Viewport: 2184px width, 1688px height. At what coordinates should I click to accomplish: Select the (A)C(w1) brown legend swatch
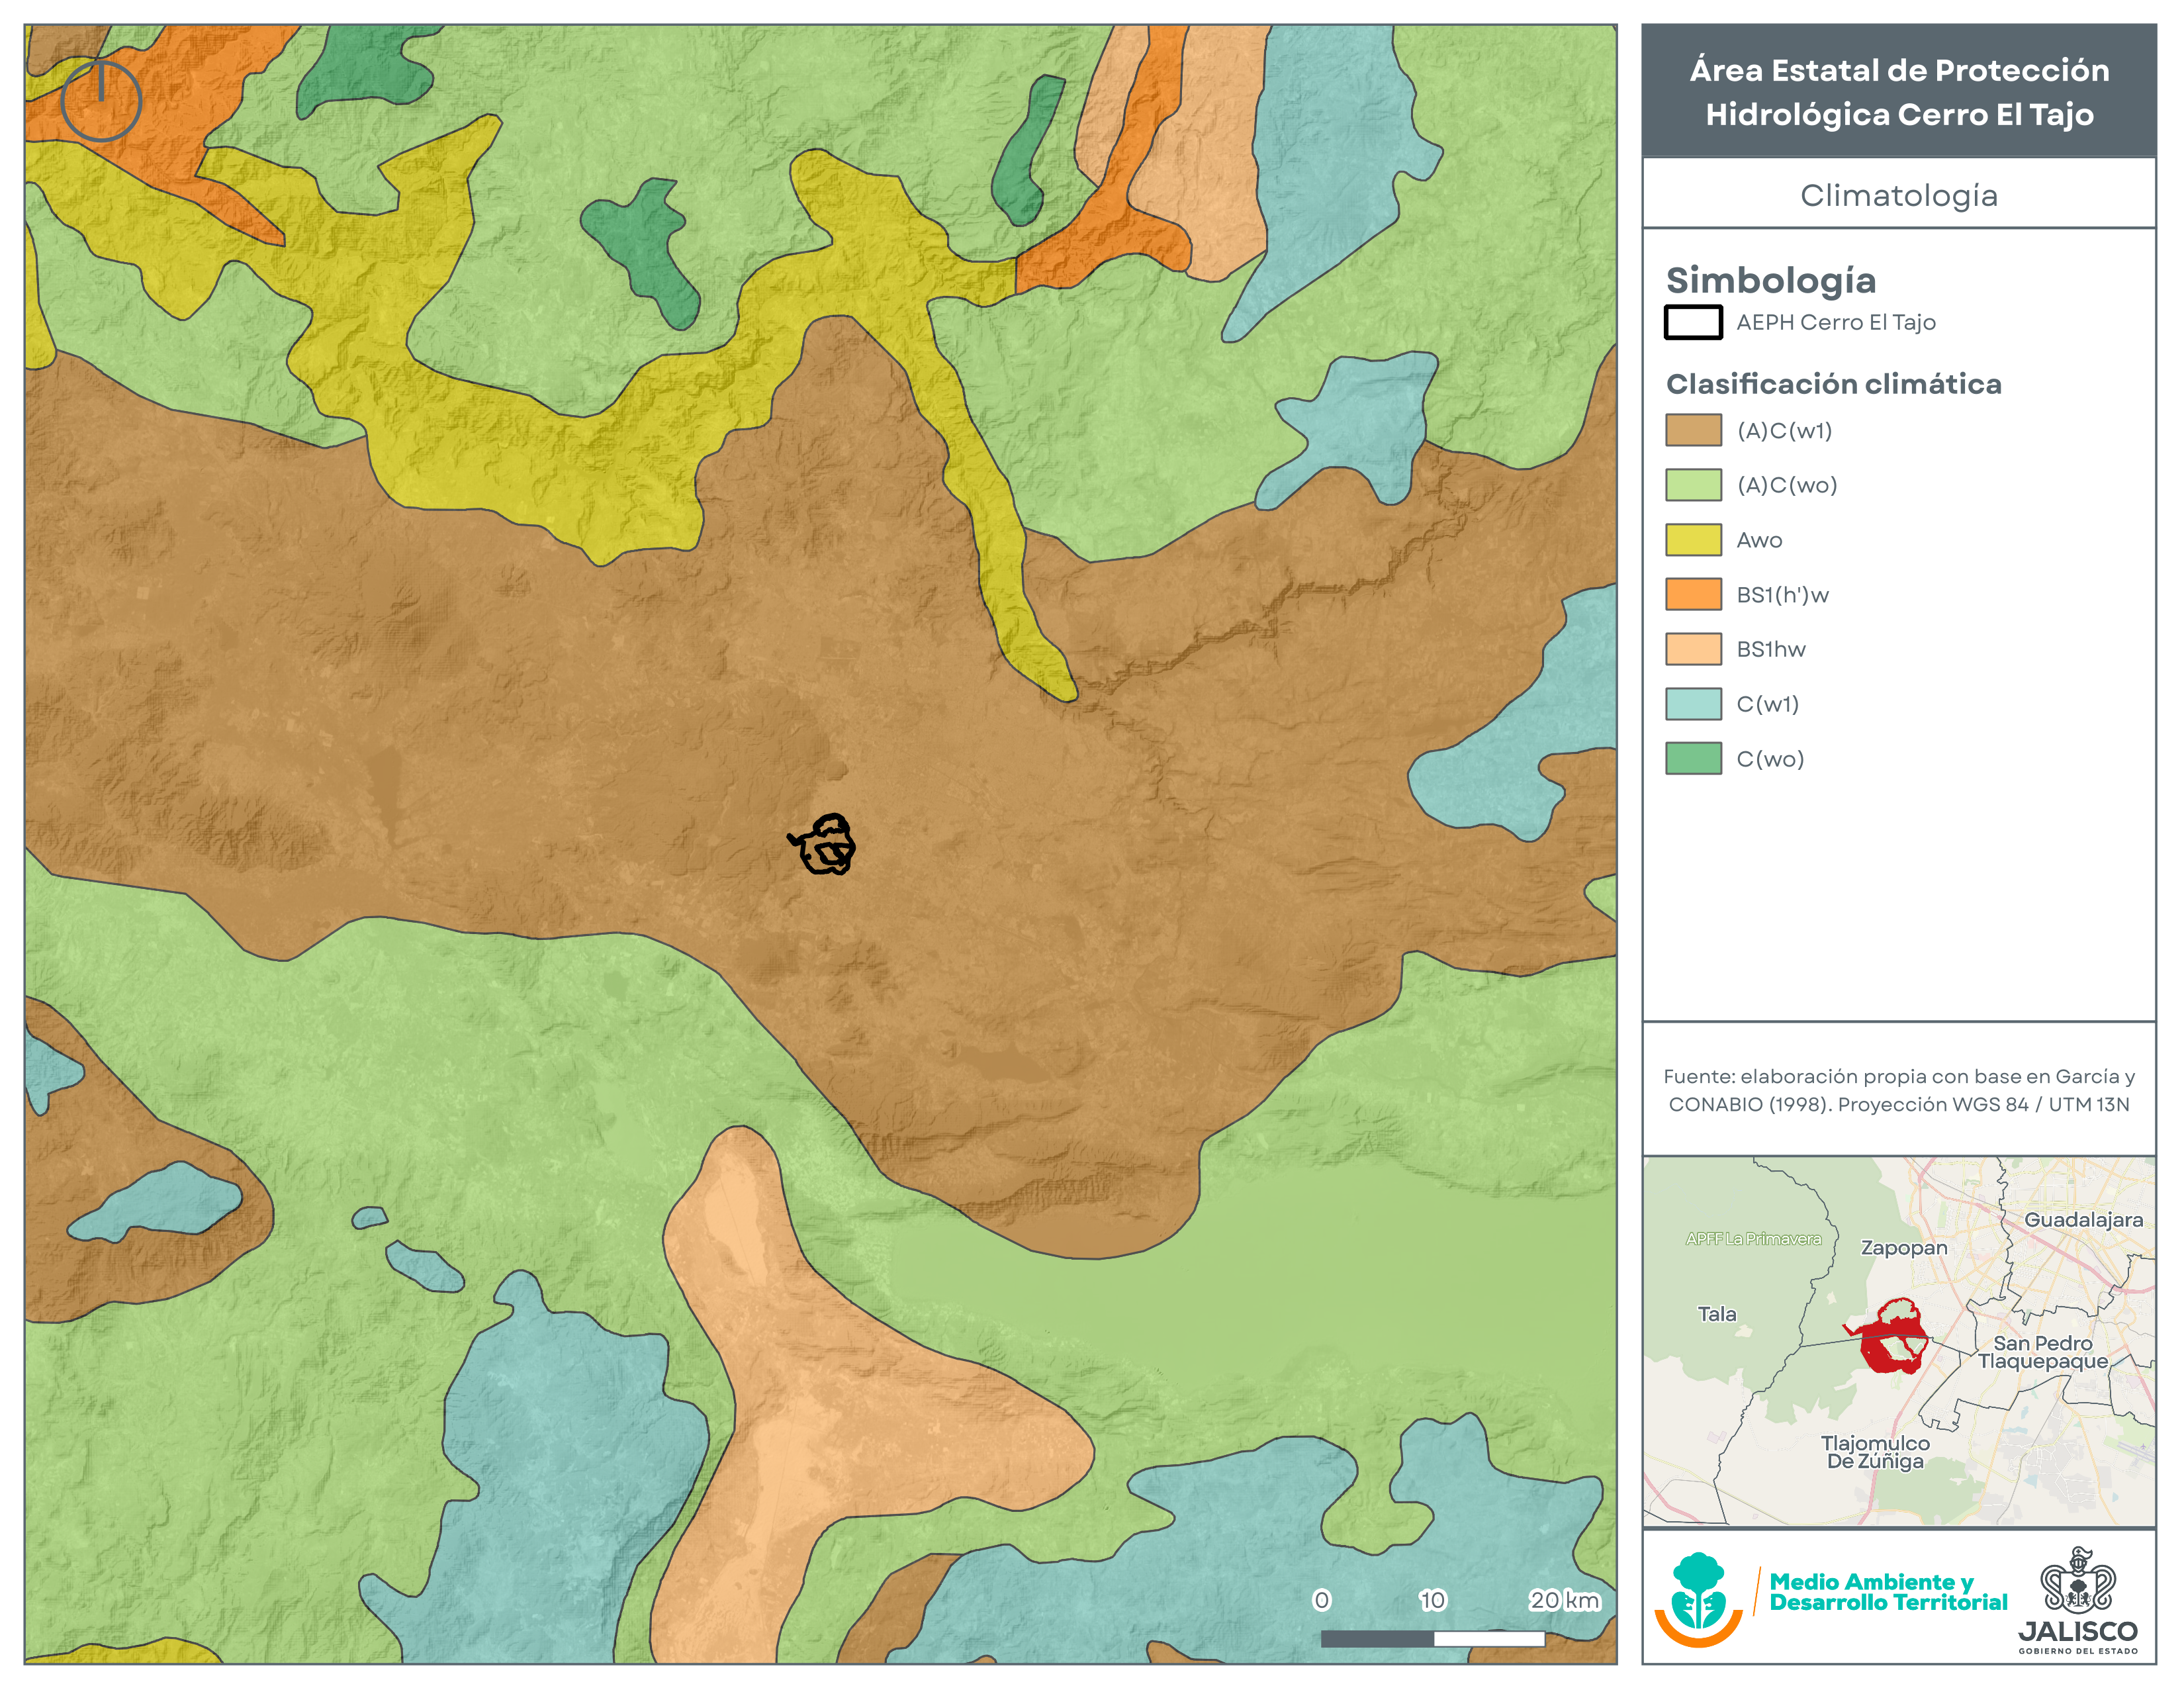1693,430
